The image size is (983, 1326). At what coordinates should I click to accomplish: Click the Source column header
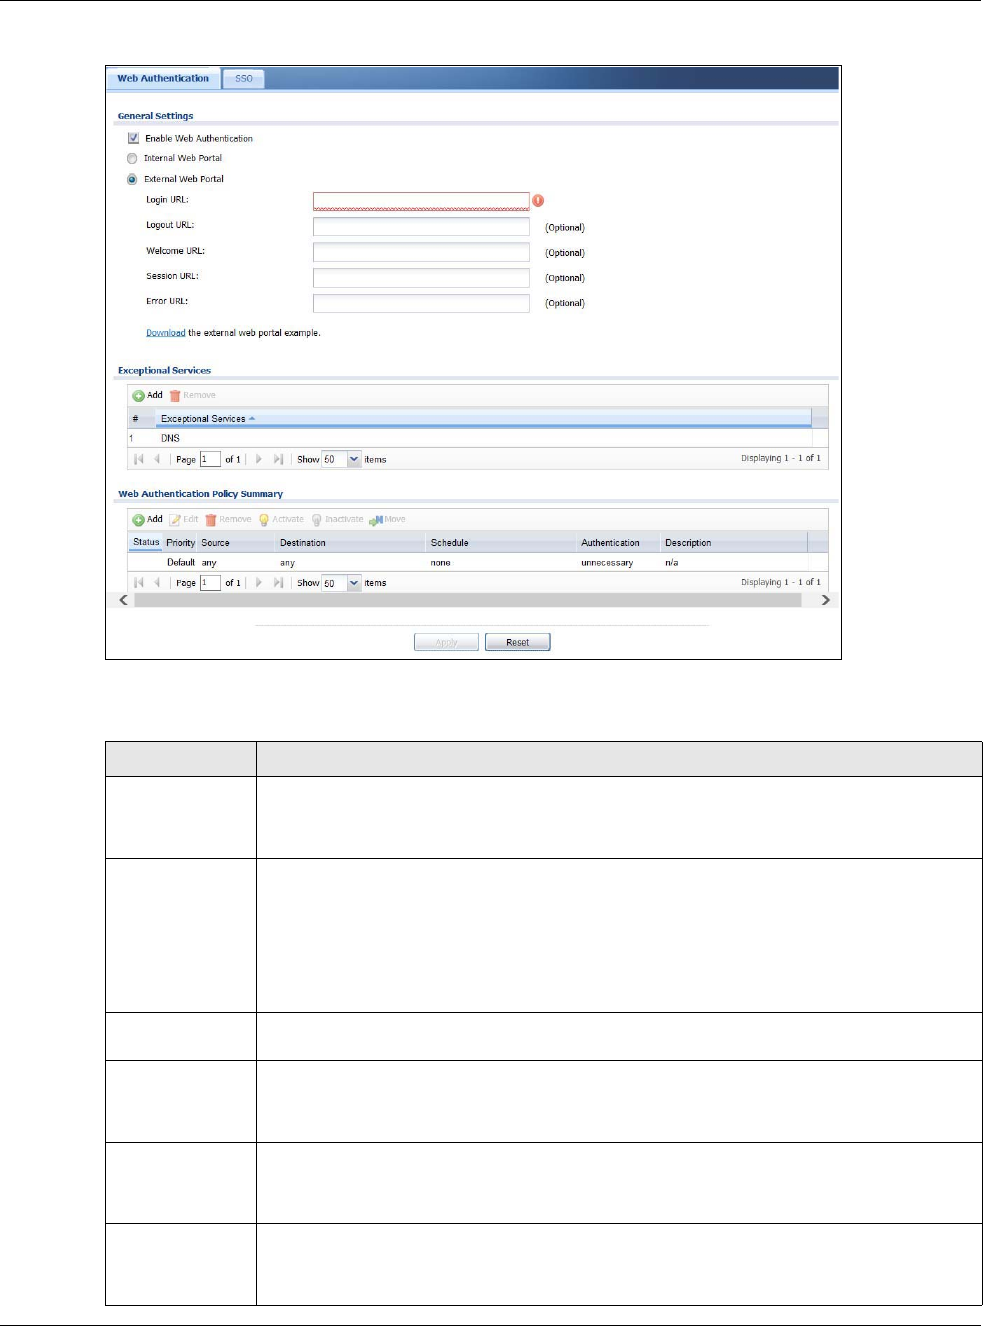pos(236,543)
